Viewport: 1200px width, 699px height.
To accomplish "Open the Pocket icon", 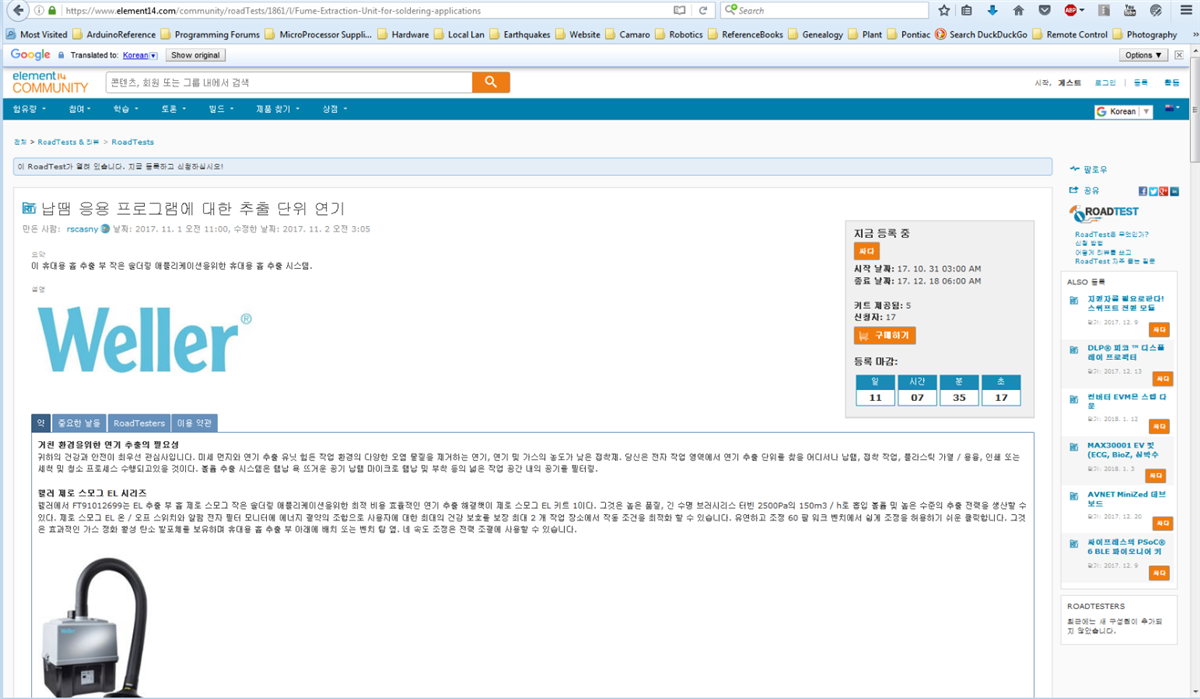I will pos(1045,10).
